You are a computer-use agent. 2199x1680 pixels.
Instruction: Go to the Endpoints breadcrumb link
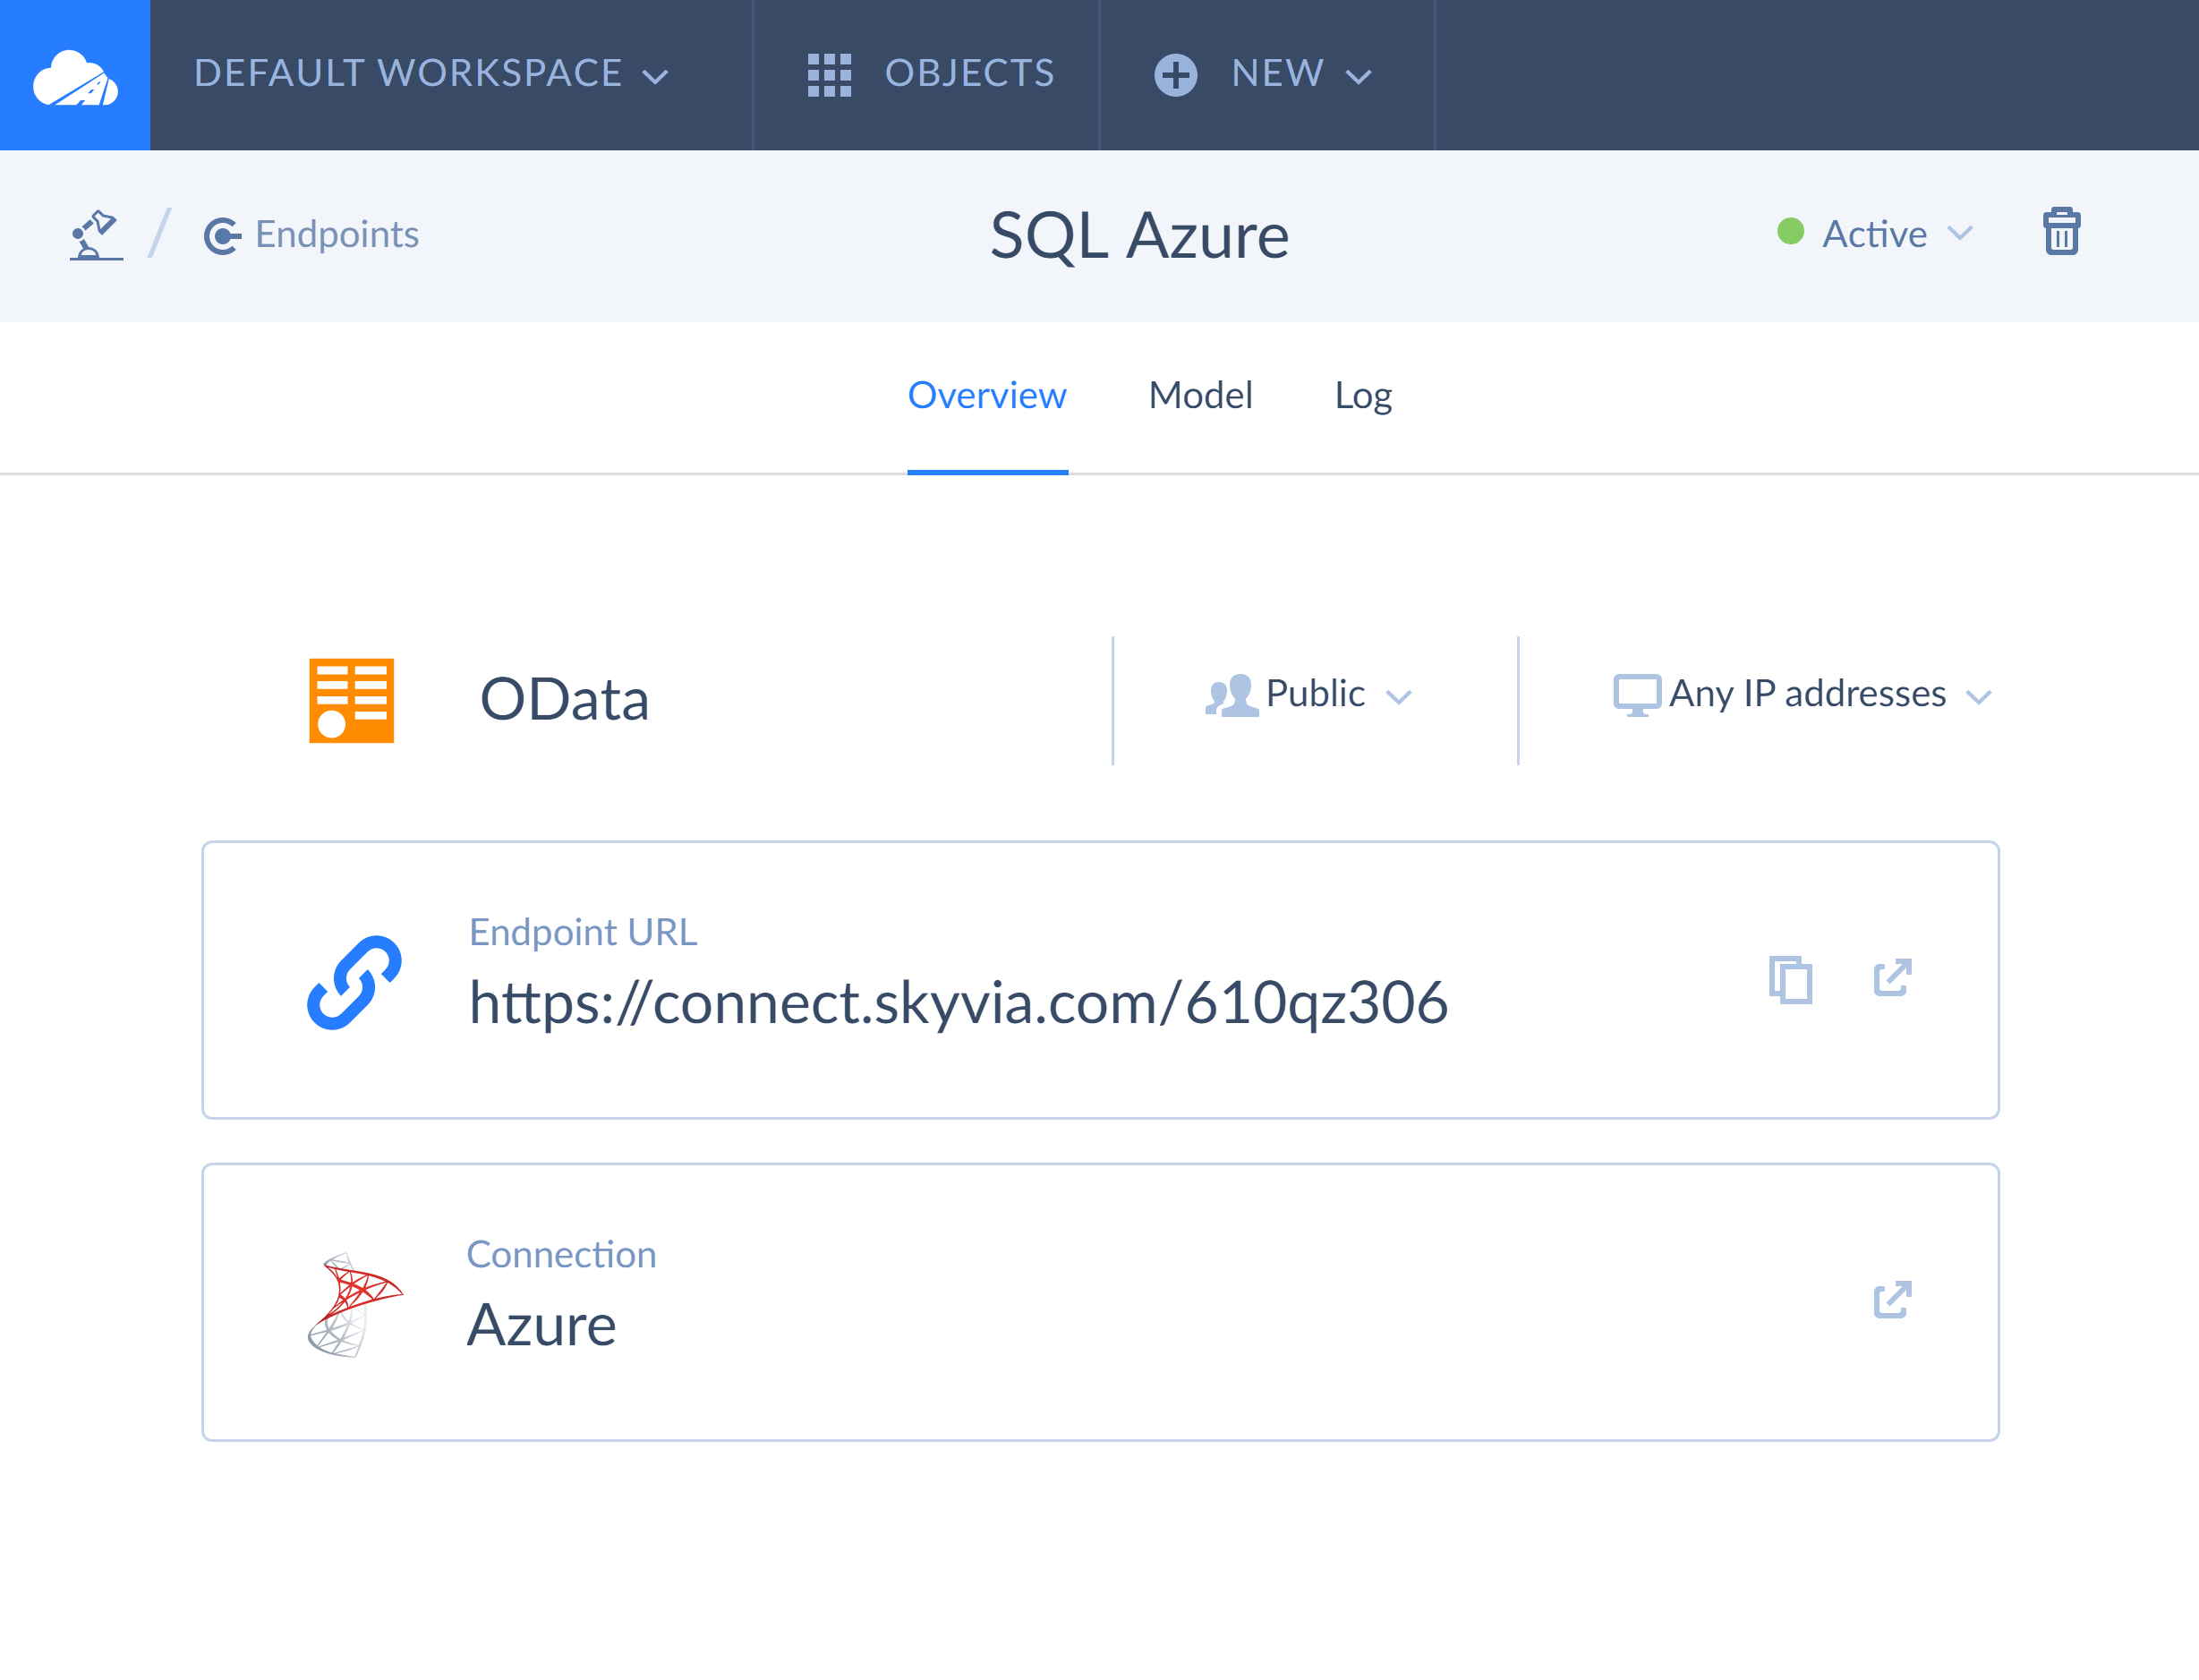[336, 235]
